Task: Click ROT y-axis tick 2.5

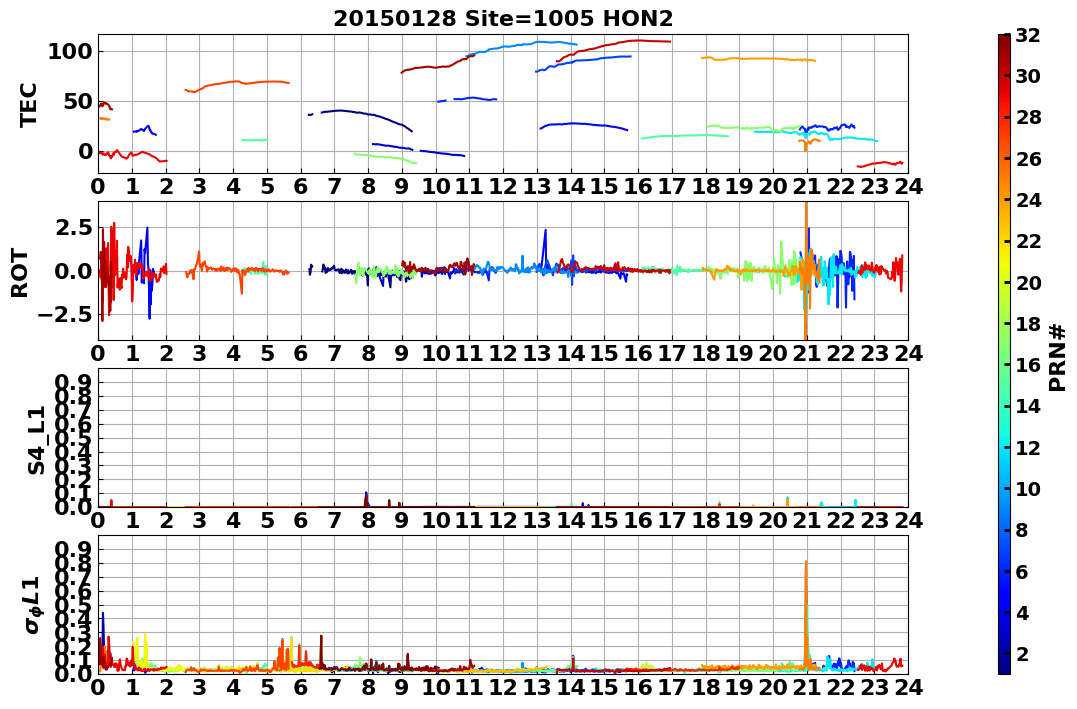Action: pos(71,227)
